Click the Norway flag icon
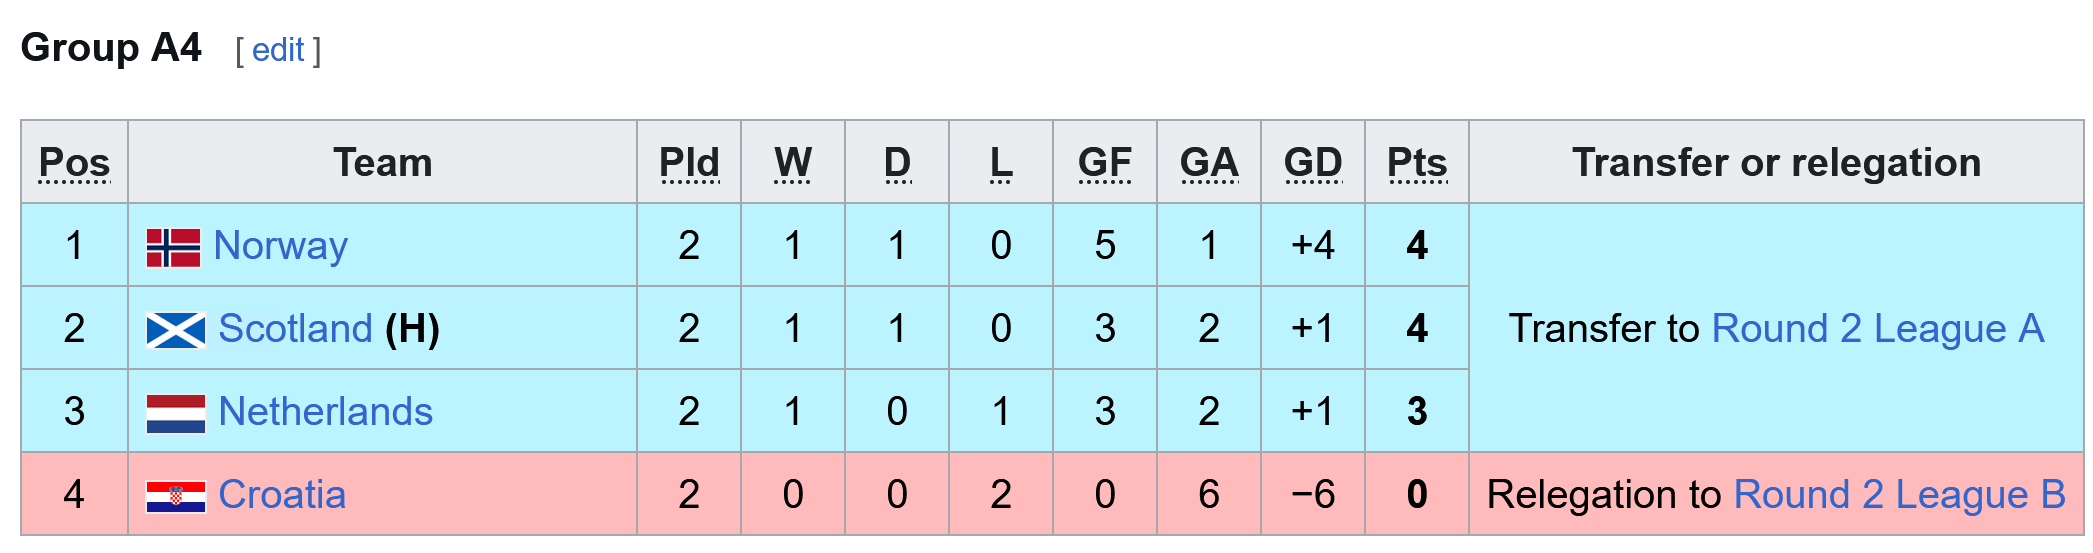The width and height of the screenshot is (2093, 553). (173, 247)
